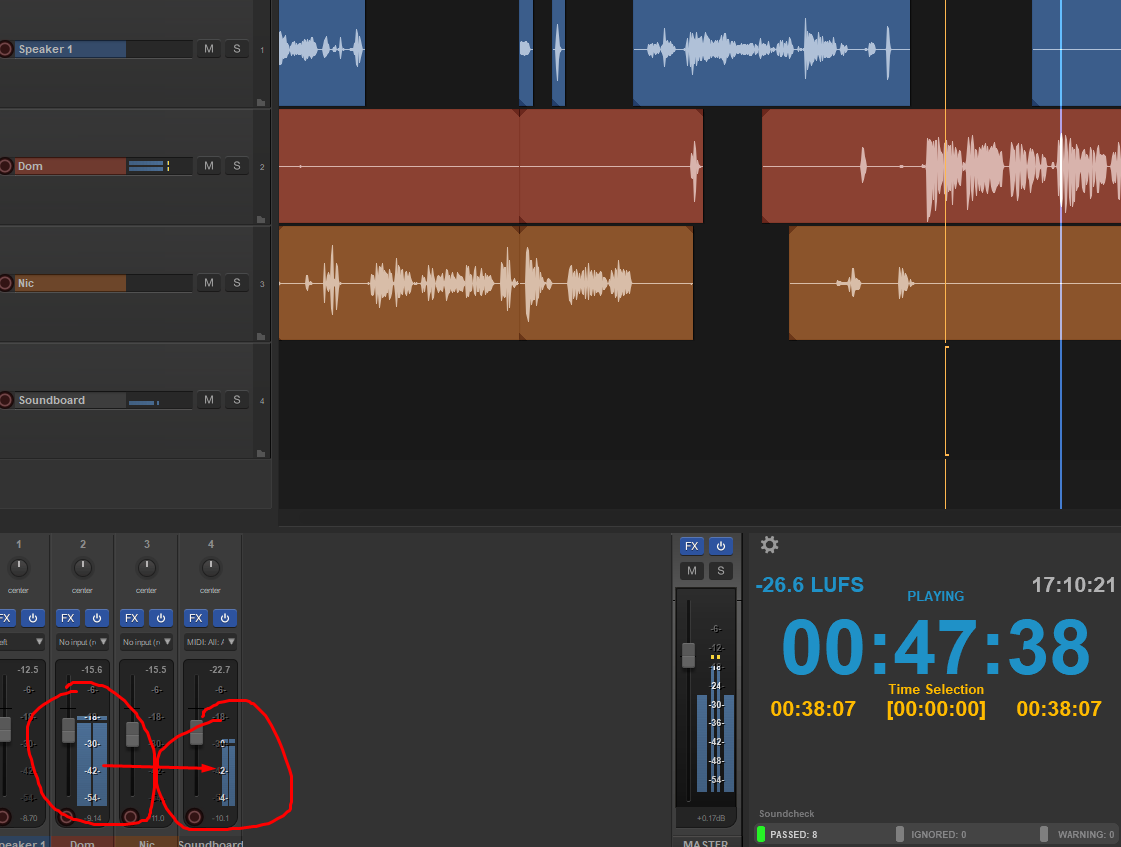The width and height of the screenshot is (1121, 847).
Task: Open the settings gear above the LUFS readout
Action: [x=769, y=545]
